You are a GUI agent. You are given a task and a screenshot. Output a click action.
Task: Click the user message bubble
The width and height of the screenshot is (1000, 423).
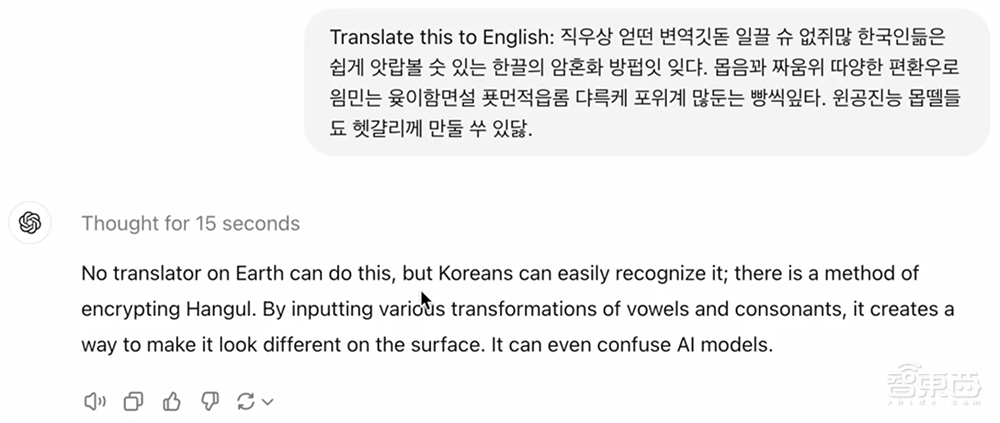pyautogui.click(x=640, y=84)
